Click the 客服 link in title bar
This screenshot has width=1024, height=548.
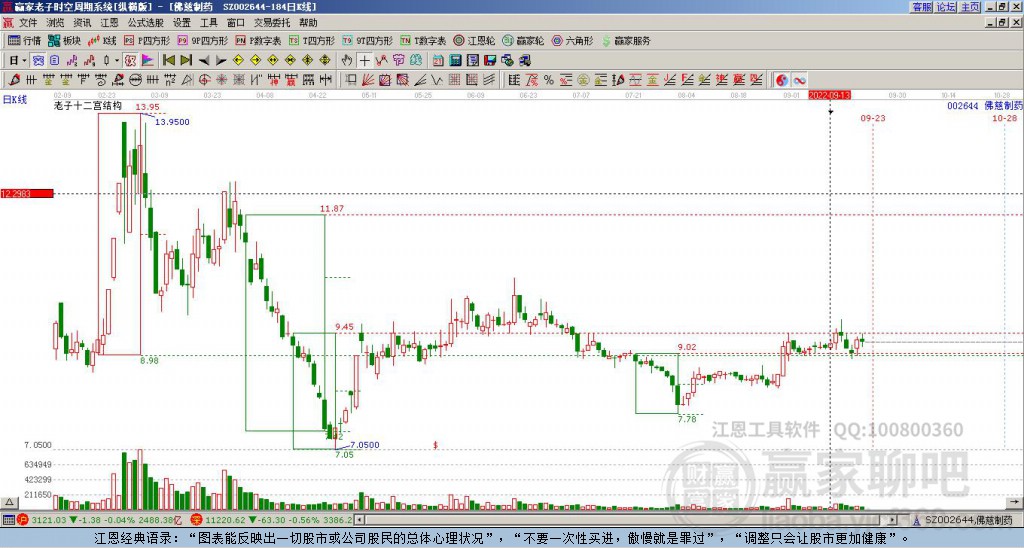coord(922,7)
